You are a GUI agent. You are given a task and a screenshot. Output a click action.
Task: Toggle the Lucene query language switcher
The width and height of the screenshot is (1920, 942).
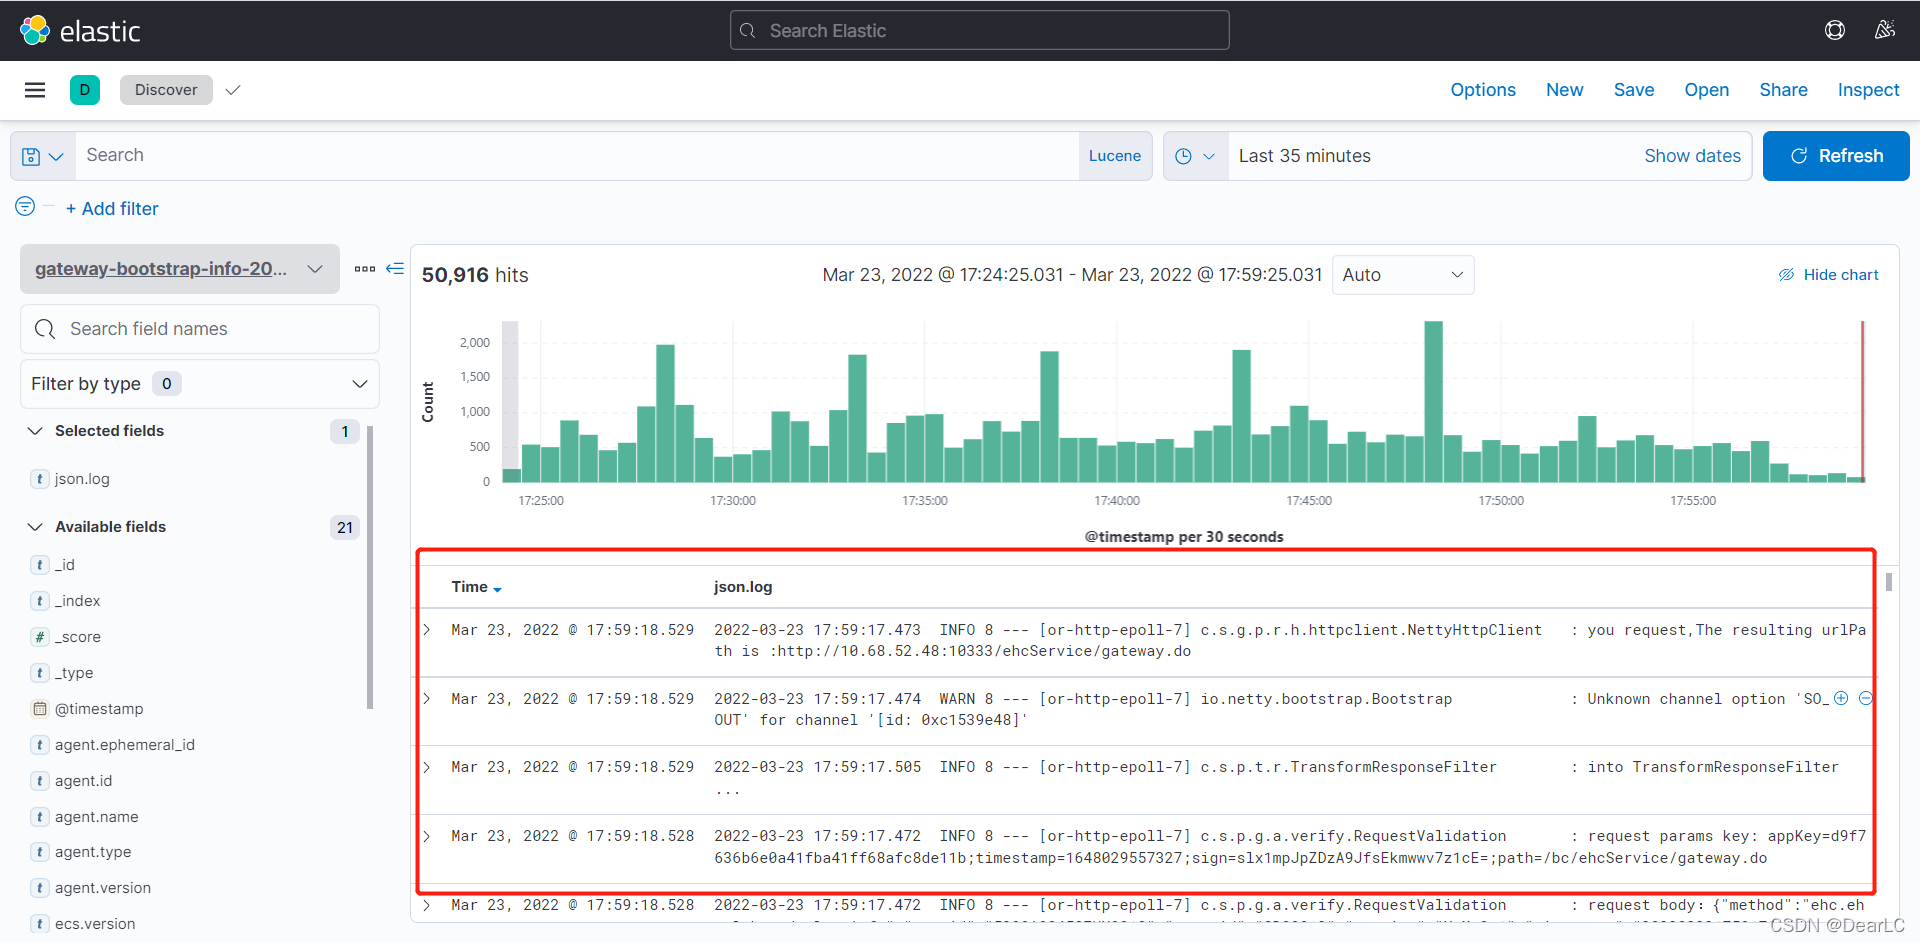pyautogui.click(x=1115, y=156)
